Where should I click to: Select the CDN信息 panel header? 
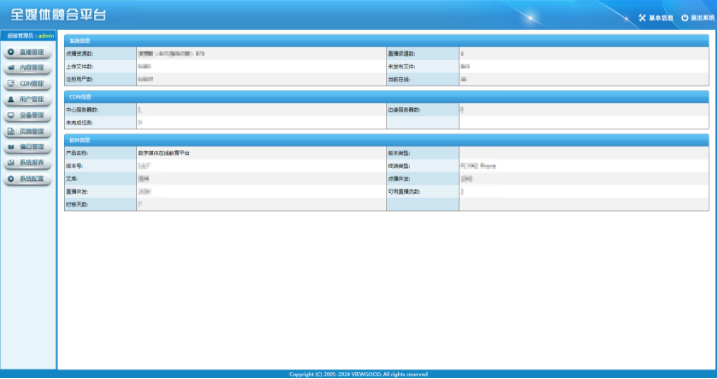tap(386, 97)
